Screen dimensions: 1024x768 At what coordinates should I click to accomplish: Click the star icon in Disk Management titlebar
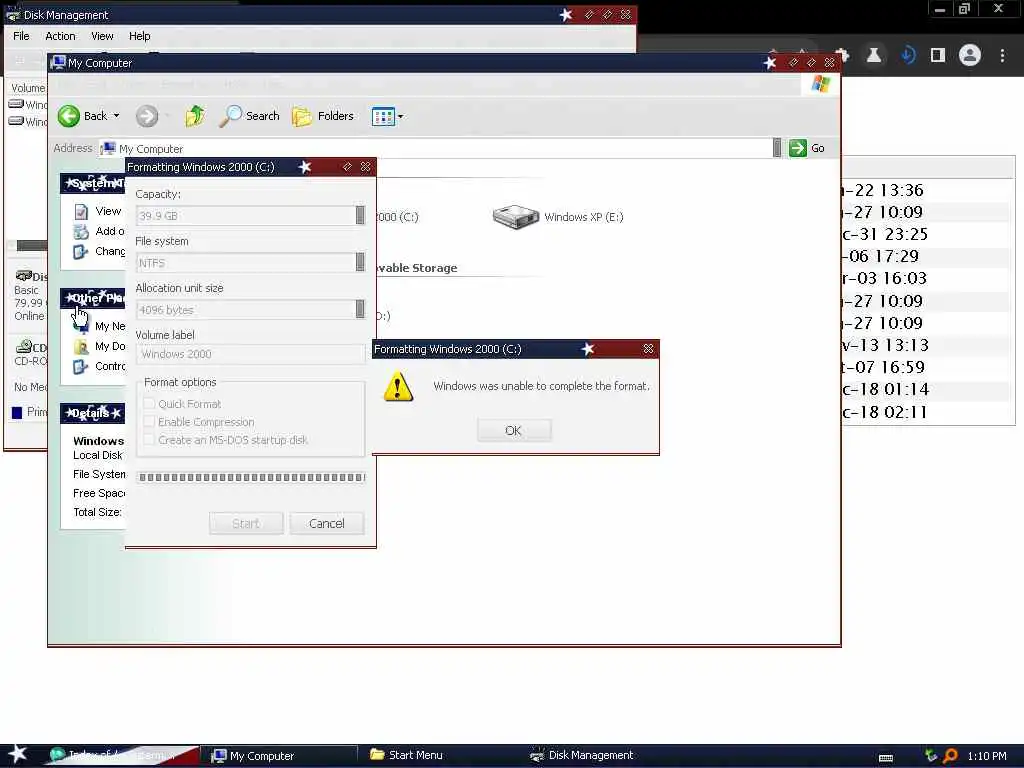pos(566,14)
